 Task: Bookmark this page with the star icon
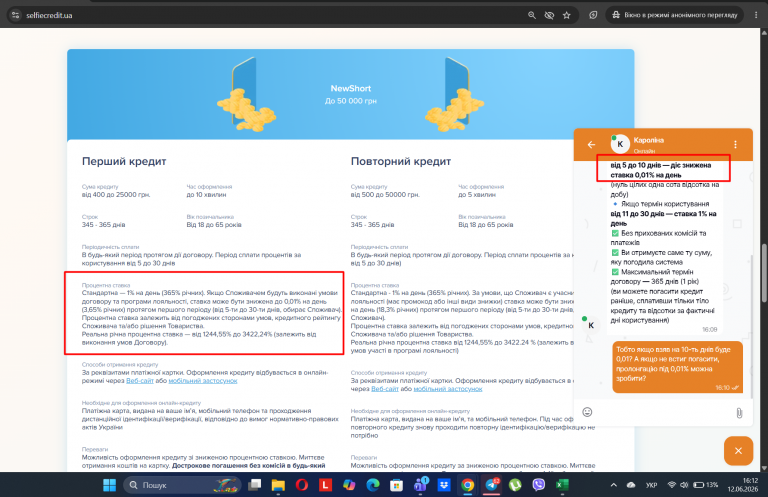point(567,15)
